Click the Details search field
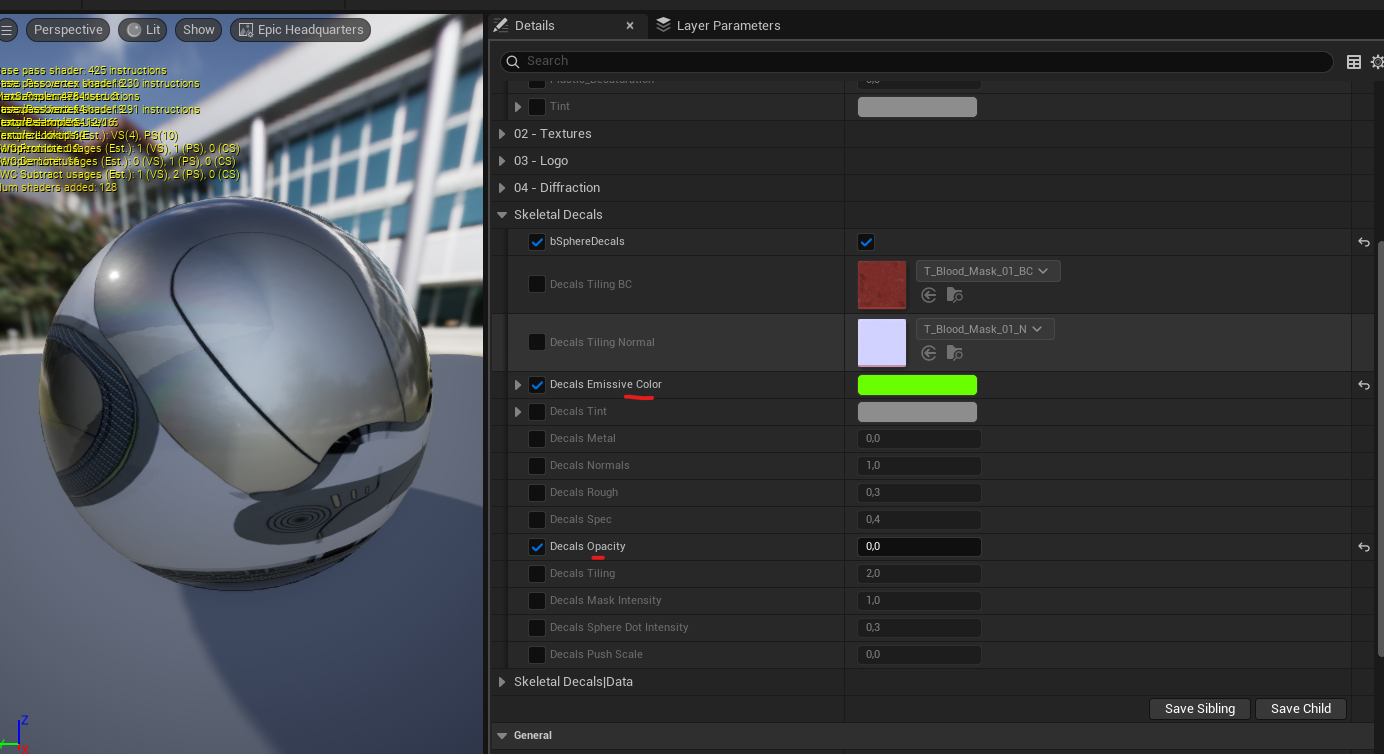This screenshot has width=1384, height=754. pos(916,62)
